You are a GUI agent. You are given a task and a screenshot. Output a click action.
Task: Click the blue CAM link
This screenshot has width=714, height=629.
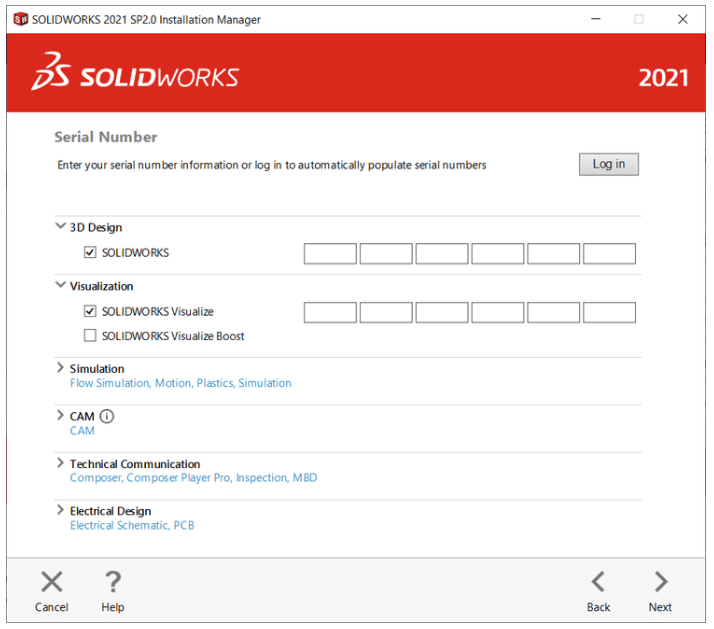click(x=82, y=431)
